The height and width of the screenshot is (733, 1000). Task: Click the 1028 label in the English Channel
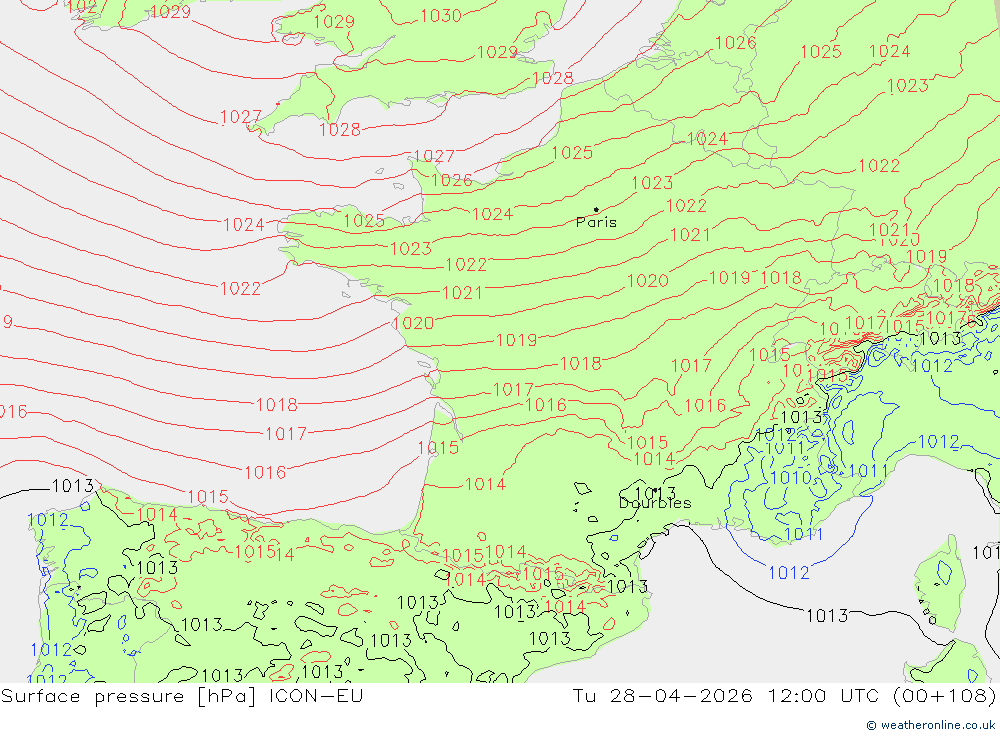tap(340, 130)
